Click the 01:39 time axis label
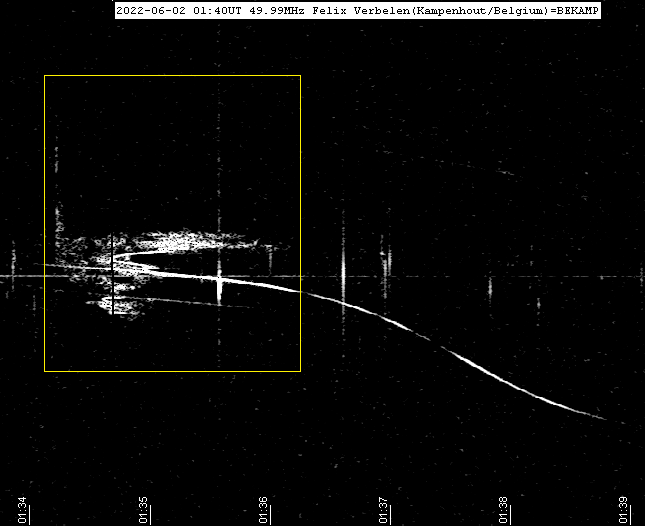This screenshot has width=645, height=526. [x=623, y=510]
